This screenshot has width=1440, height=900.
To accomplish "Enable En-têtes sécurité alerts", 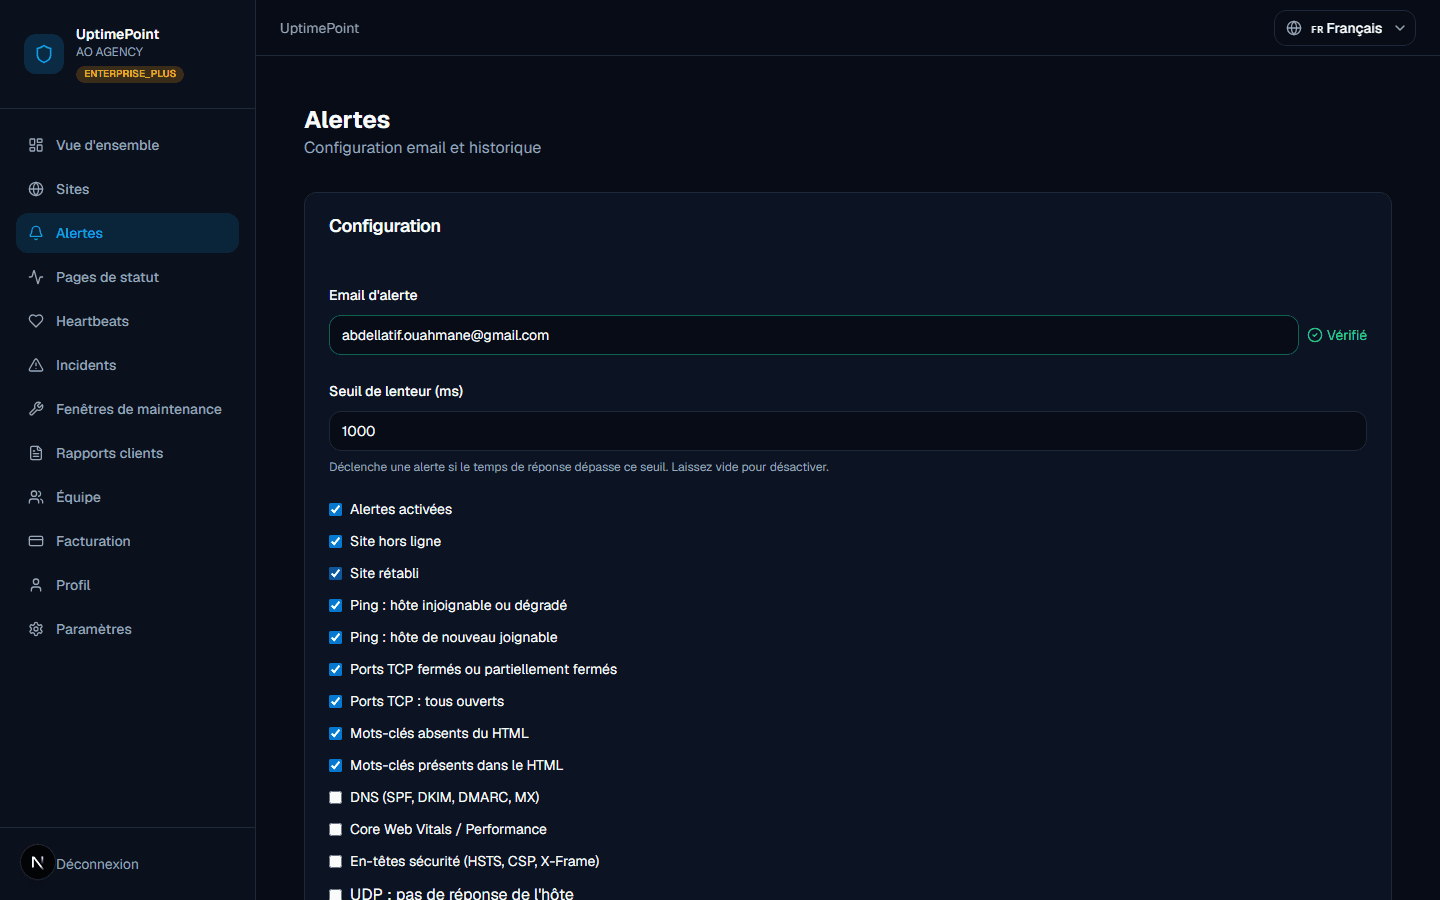I will click(x=336, y=861).
